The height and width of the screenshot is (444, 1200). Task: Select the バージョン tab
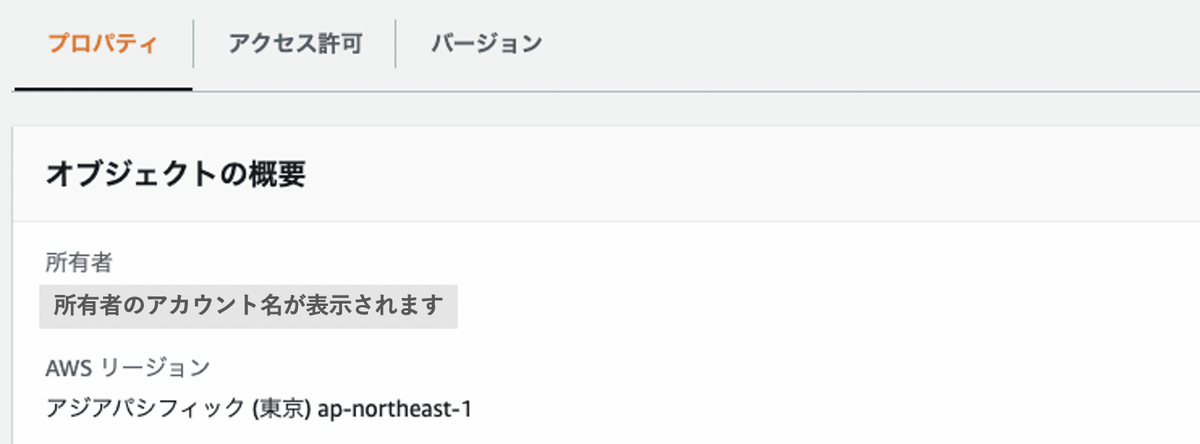[487, 45]
